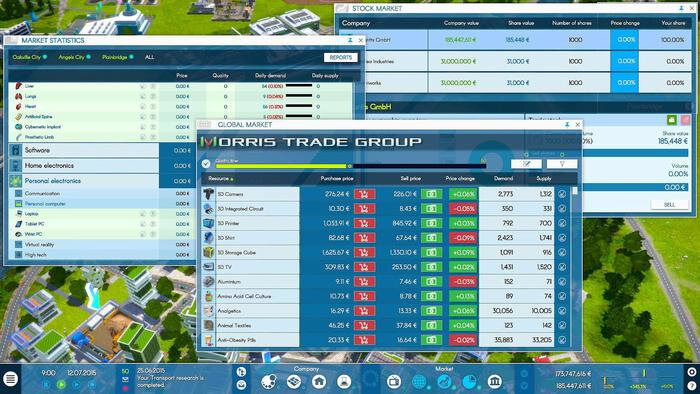The width and height of the screenshot is (700, 394).
Task: Click the REPORTS button
Action: click(x=341, y=58)
